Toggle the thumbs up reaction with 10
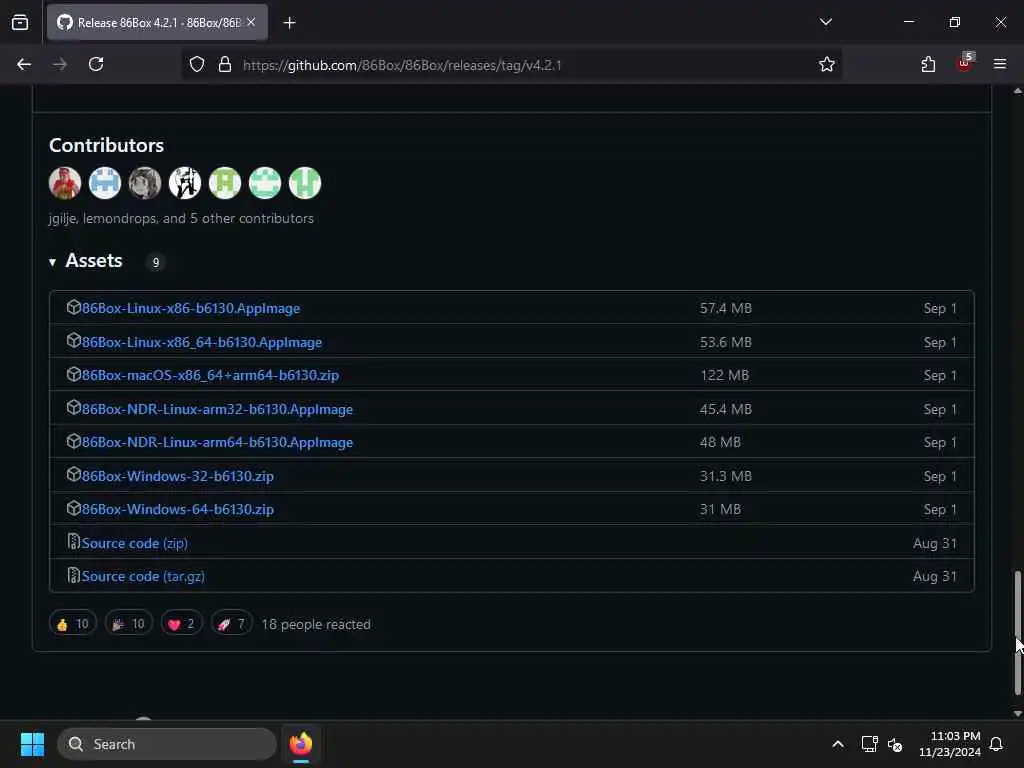Screen dimensions: 1024x768 click(72, 624)
